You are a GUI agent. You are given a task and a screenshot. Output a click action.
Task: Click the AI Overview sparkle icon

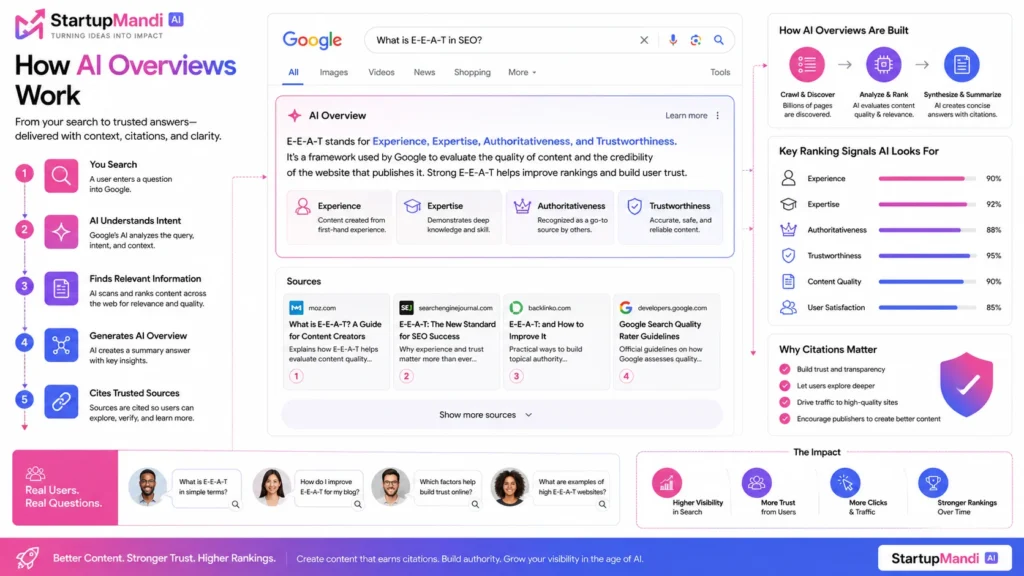click(295, 116)
